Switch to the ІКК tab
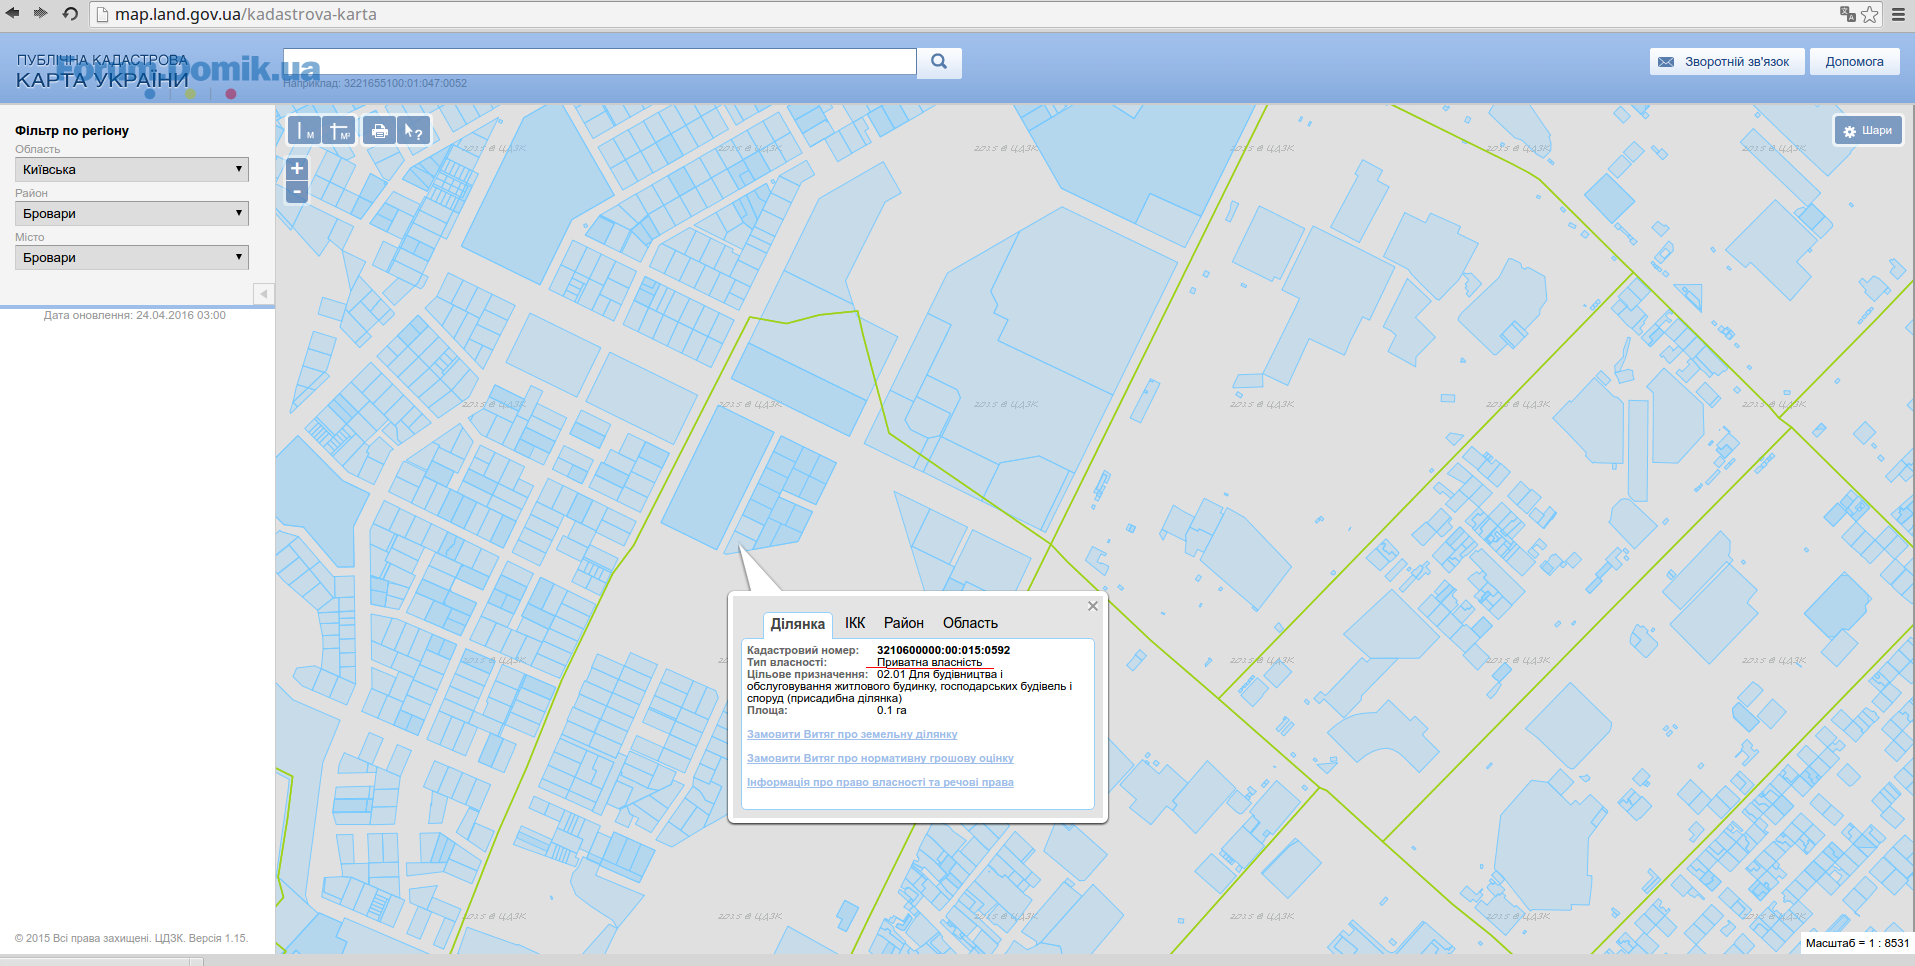This screenshot has width=1915, height=966. click(x=855, y=623)
